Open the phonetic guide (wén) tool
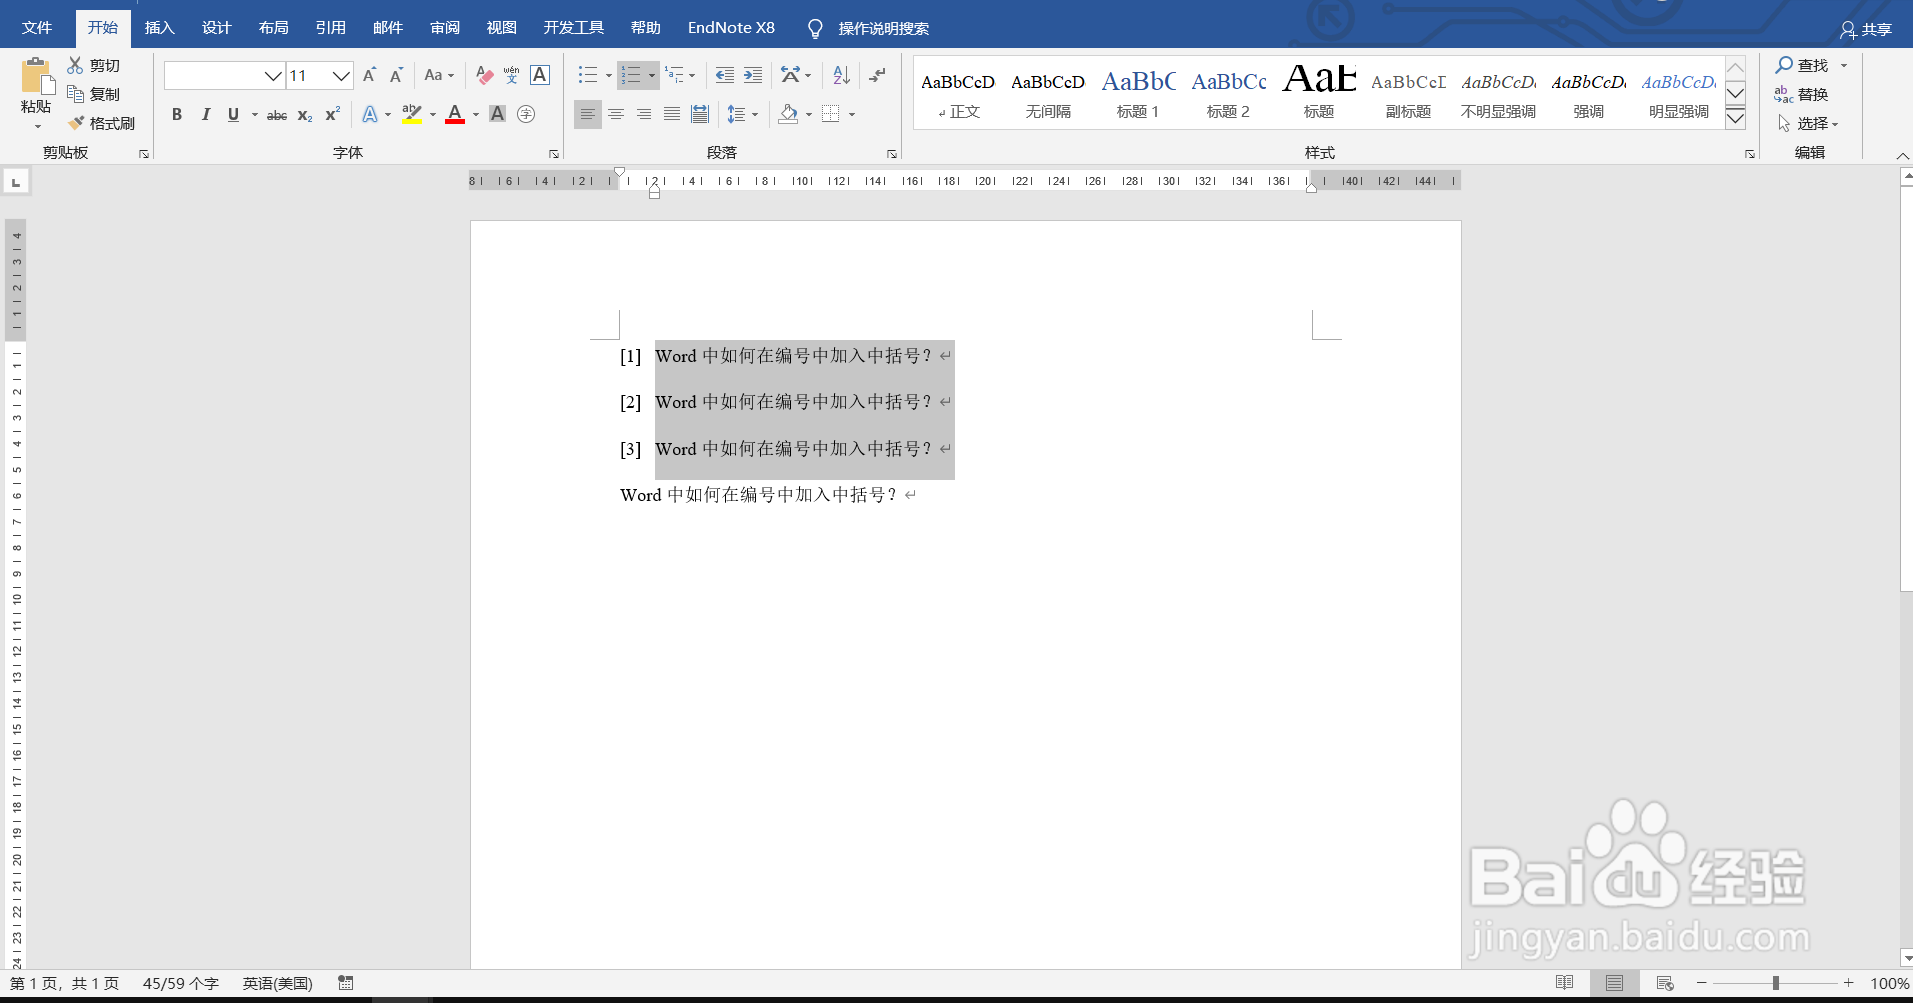Viewport: 1913px width, 1003px height. (512, 75)
